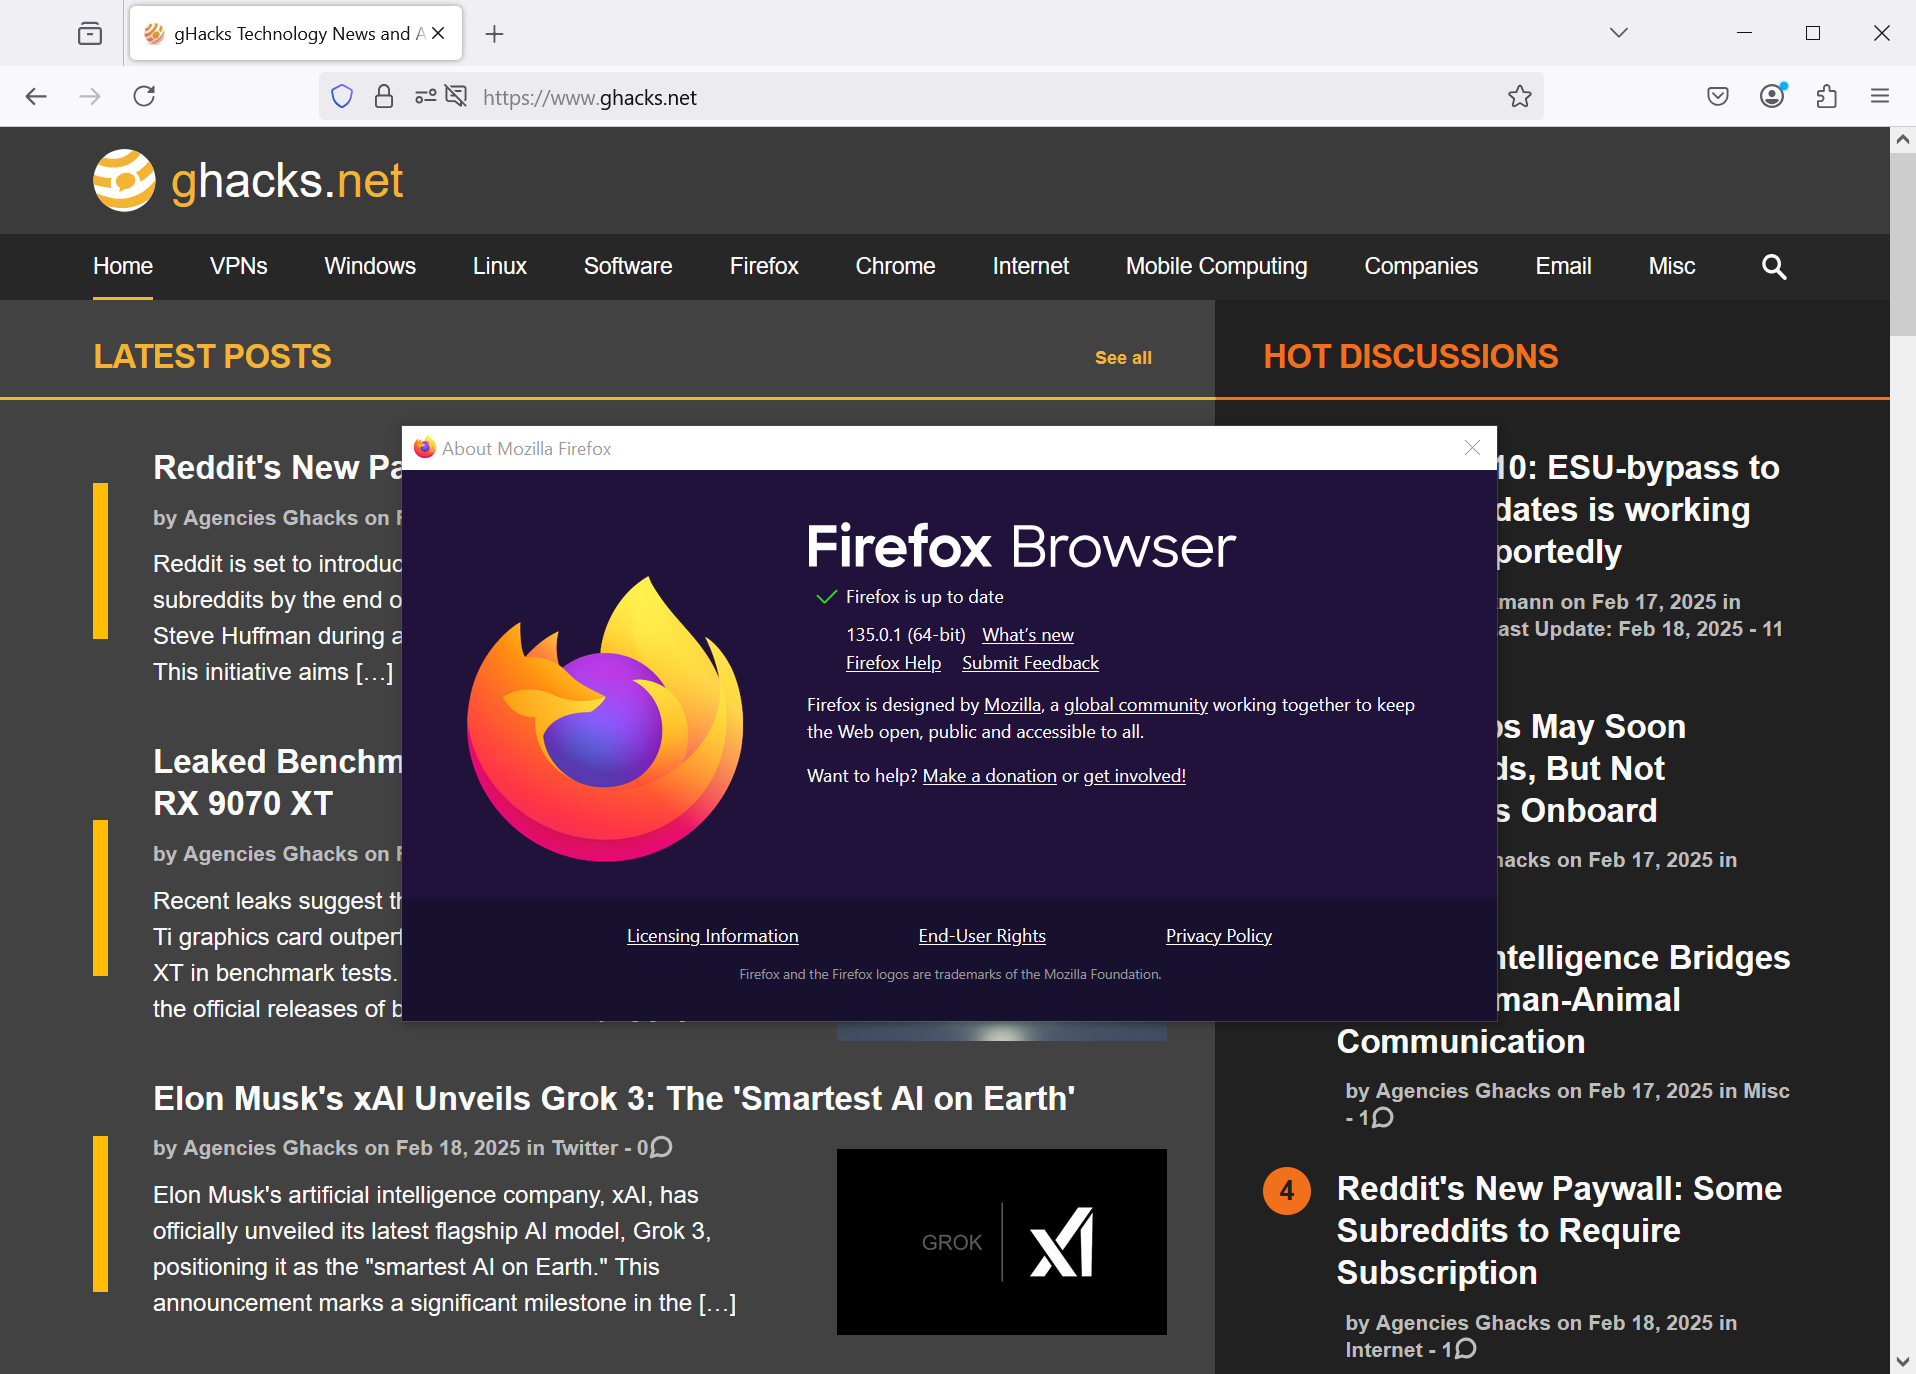Open Leaked Benchmark RX 9070 XT article
Screen dimensions: 1916x1374
[x=277, y=782]
